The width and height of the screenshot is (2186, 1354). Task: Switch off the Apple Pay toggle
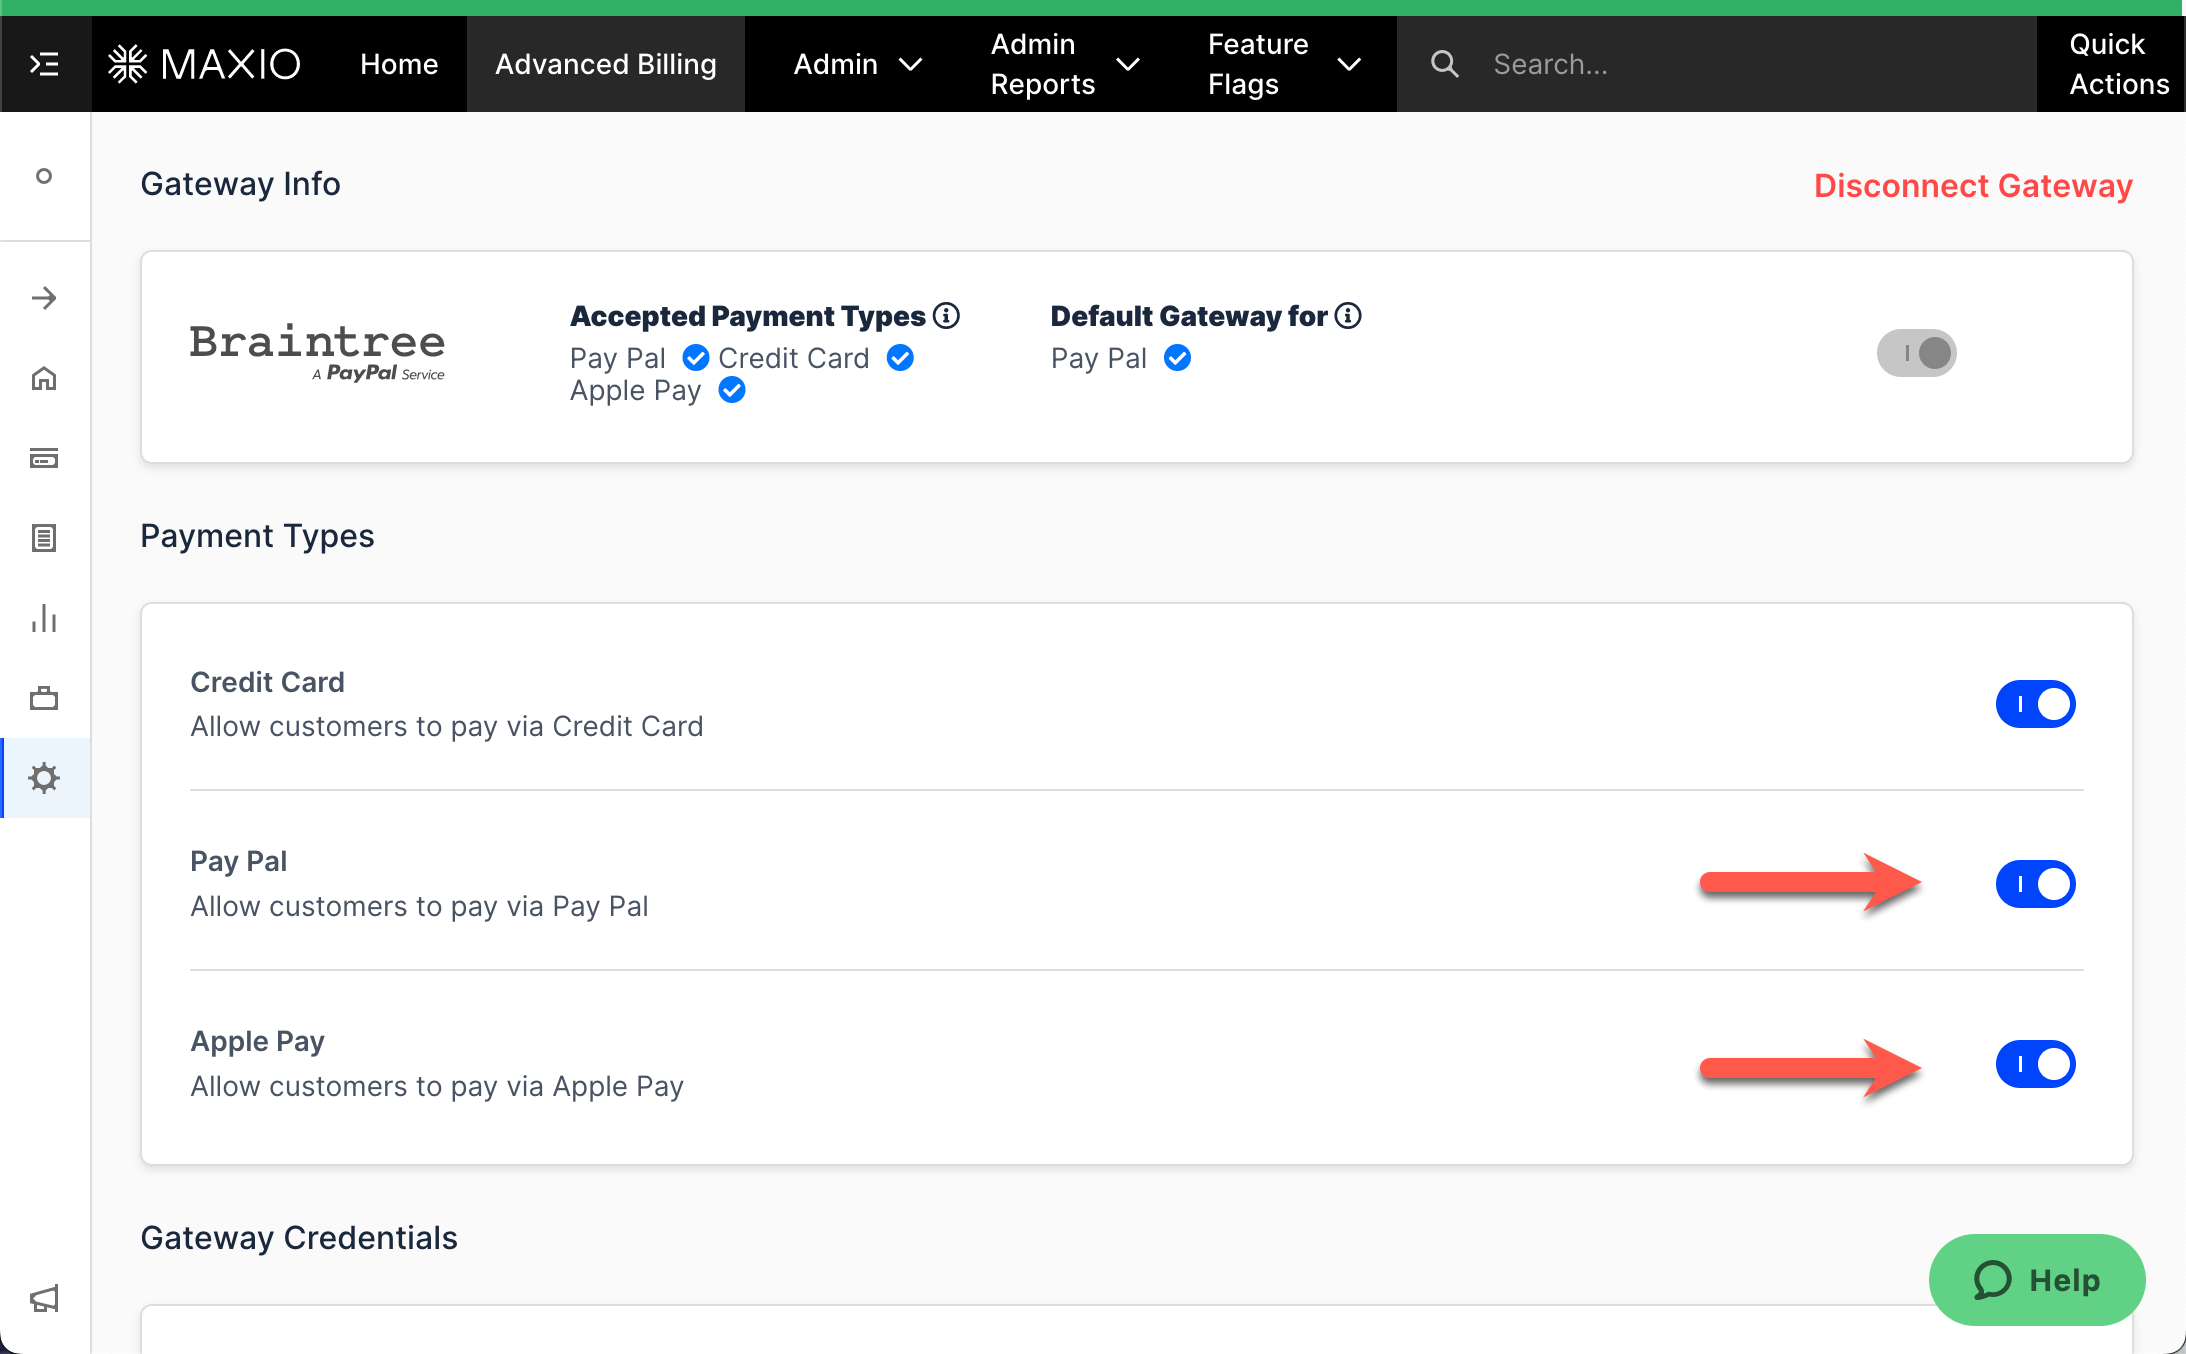click(2035, 1064)
